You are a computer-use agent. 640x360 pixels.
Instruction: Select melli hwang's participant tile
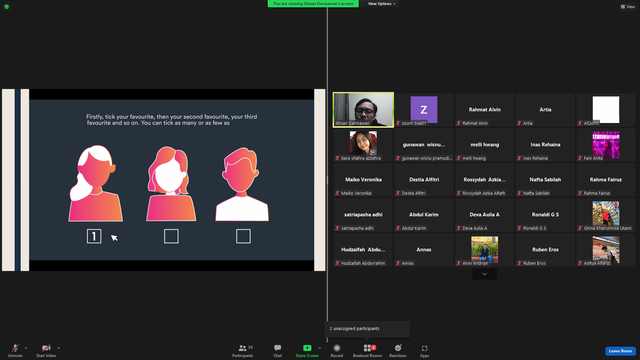[484, 145]
